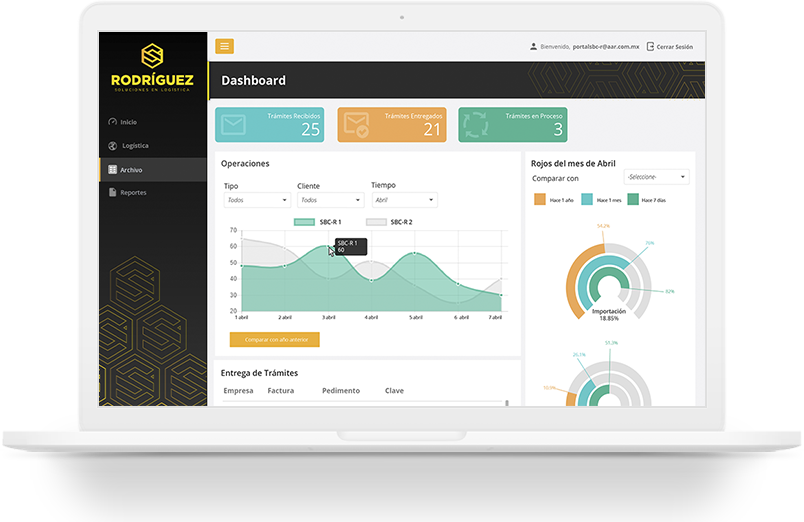Image resolution: width=804 pixels, height=522 pixels.
Task: Click the Cerrar Sesión link
Action: tap(675, 47)
